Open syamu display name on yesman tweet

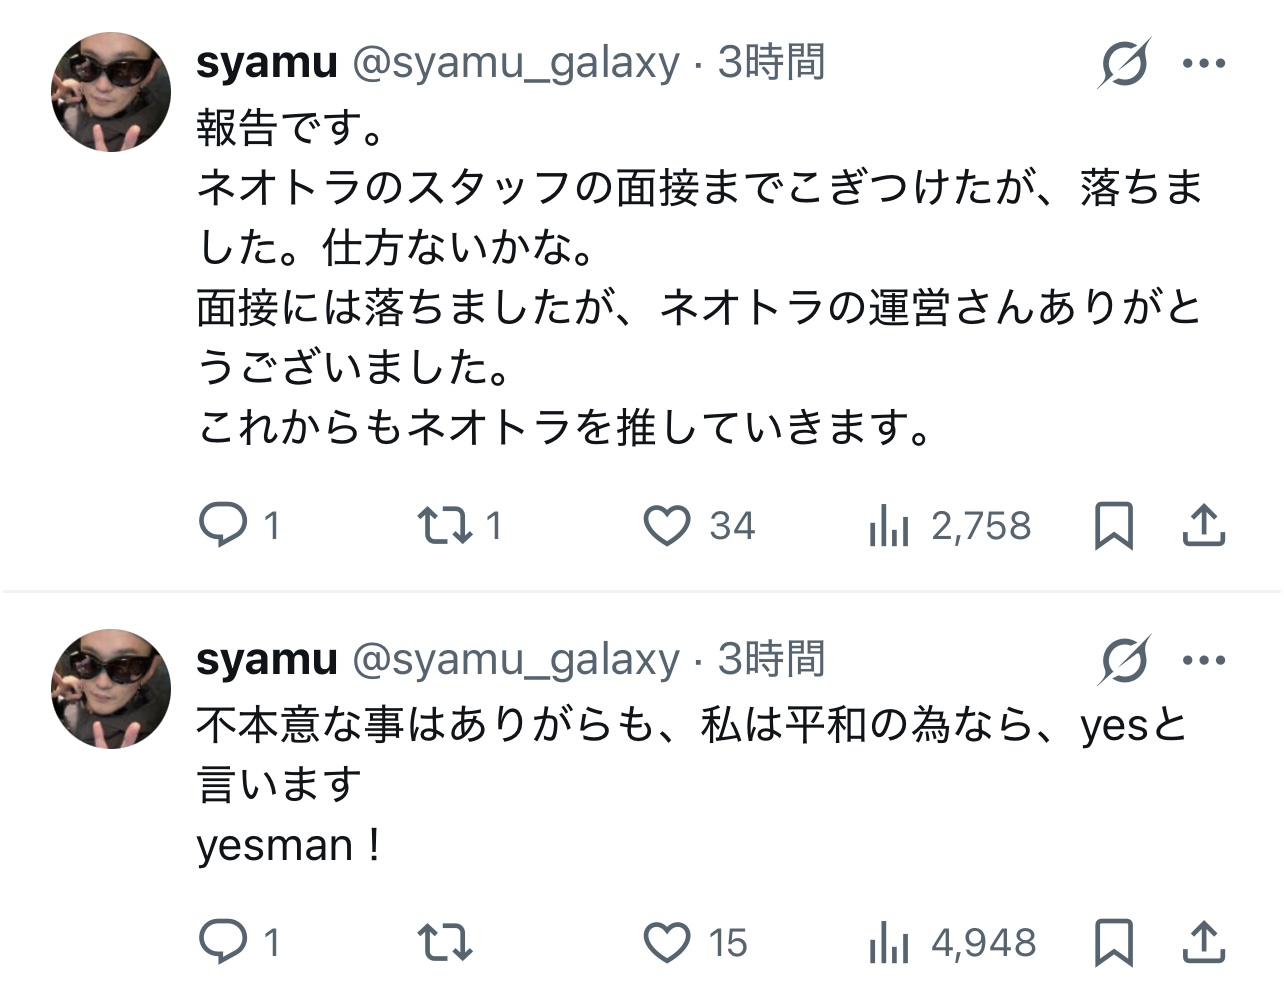pyautogui.click(x=267, y=660)
